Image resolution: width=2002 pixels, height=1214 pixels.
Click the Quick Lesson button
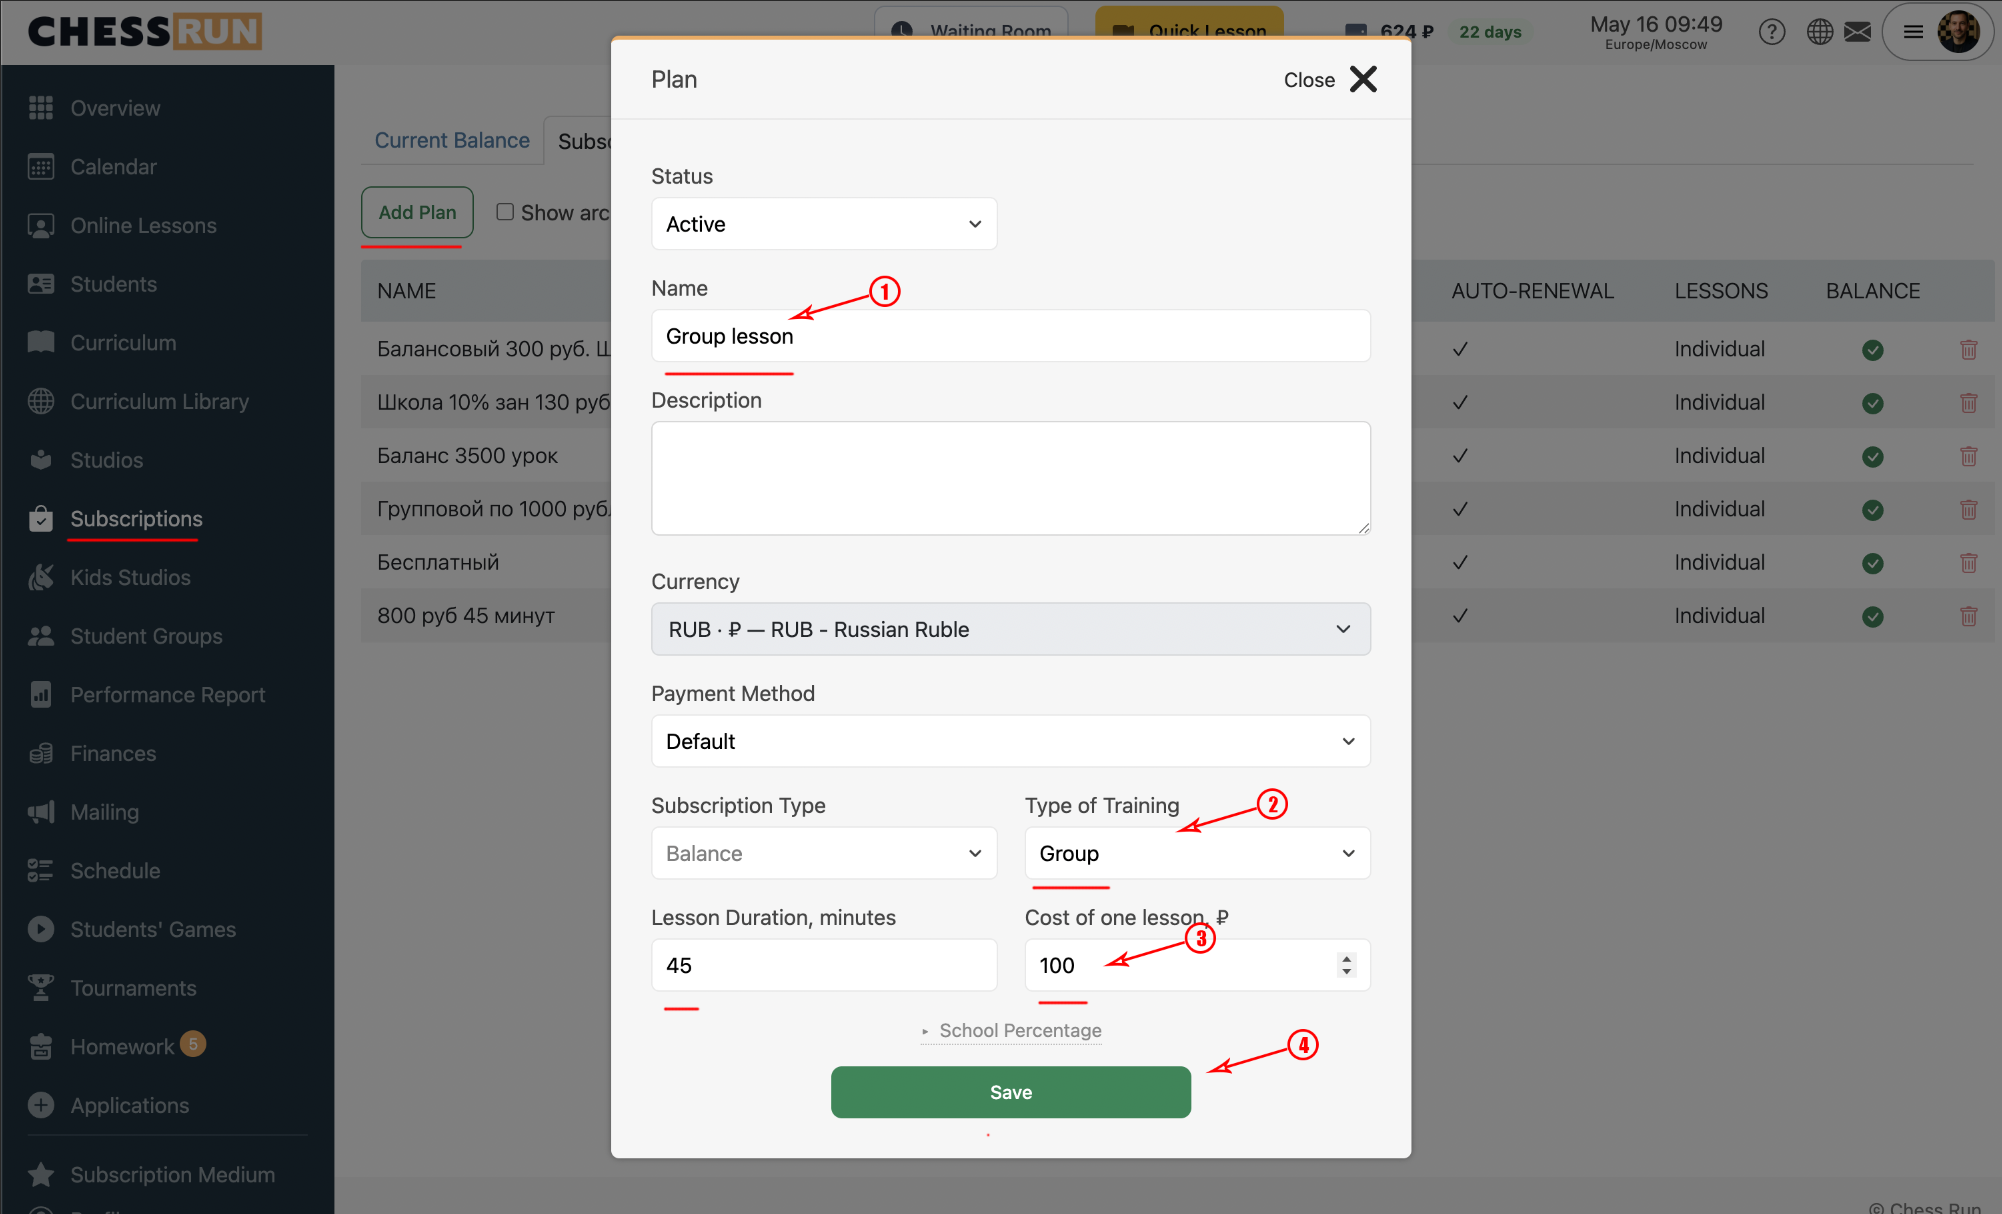(1189, 26)
